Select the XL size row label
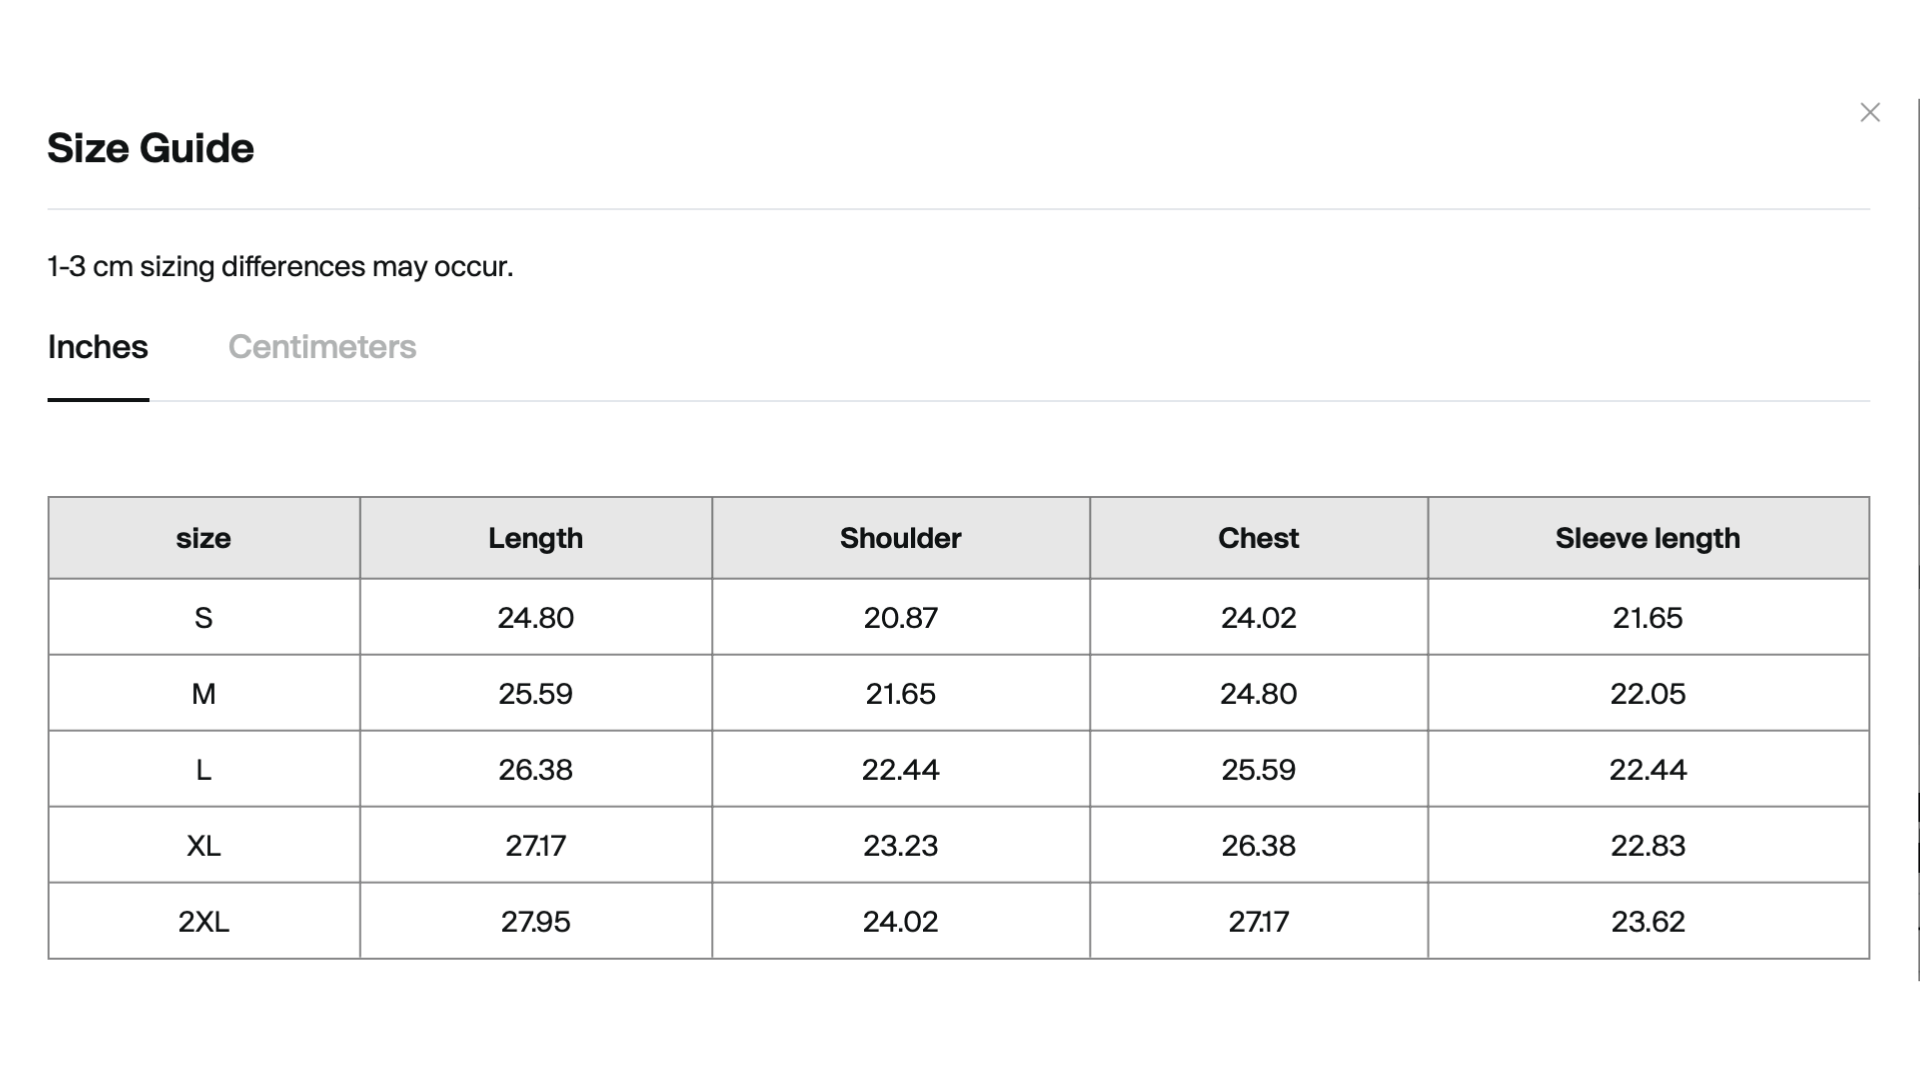 203,846
